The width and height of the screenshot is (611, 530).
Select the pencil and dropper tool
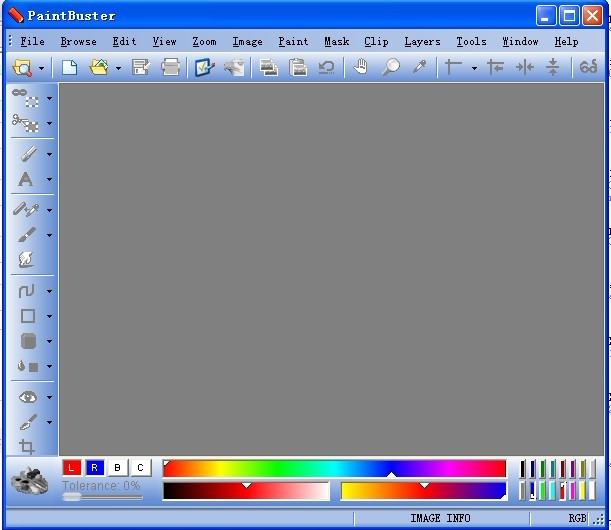pos(26,210)
